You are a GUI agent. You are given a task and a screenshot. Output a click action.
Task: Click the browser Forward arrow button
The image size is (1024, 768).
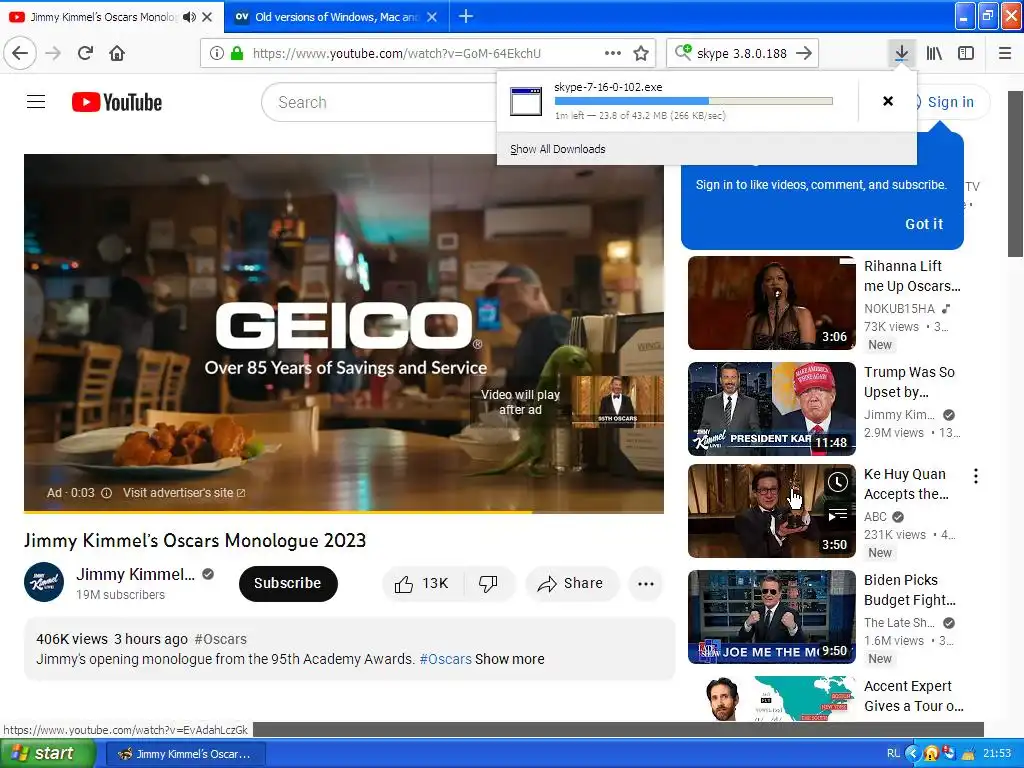[54, 53]
